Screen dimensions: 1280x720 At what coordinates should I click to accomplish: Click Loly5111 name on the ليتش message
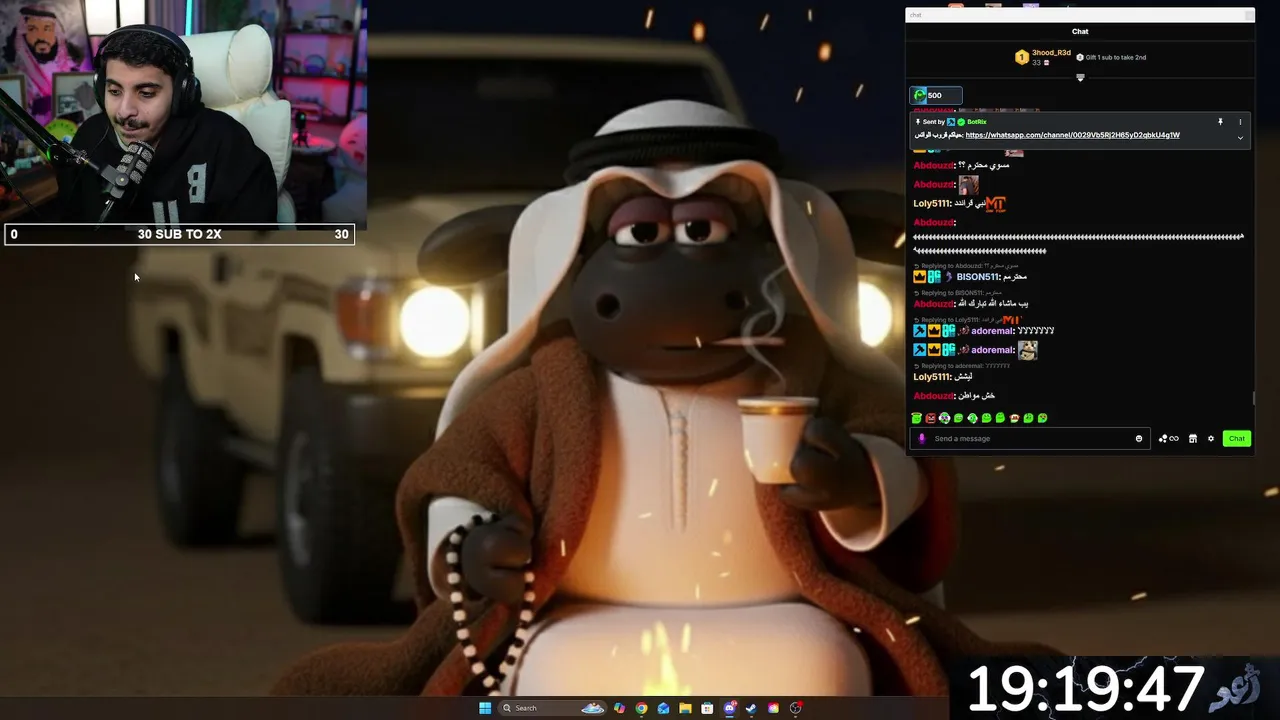(x=932, y=377)
